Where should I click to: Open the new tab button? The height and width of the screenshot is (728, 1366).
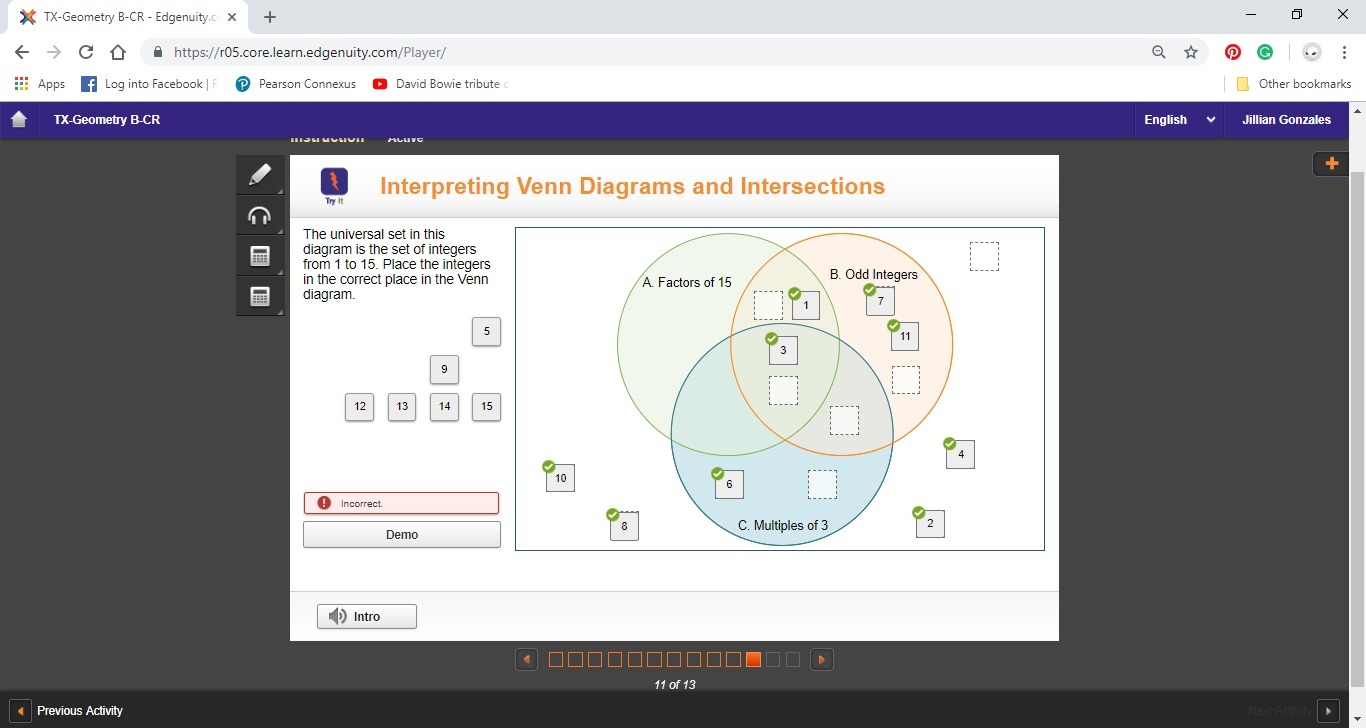tap(270, 17)
